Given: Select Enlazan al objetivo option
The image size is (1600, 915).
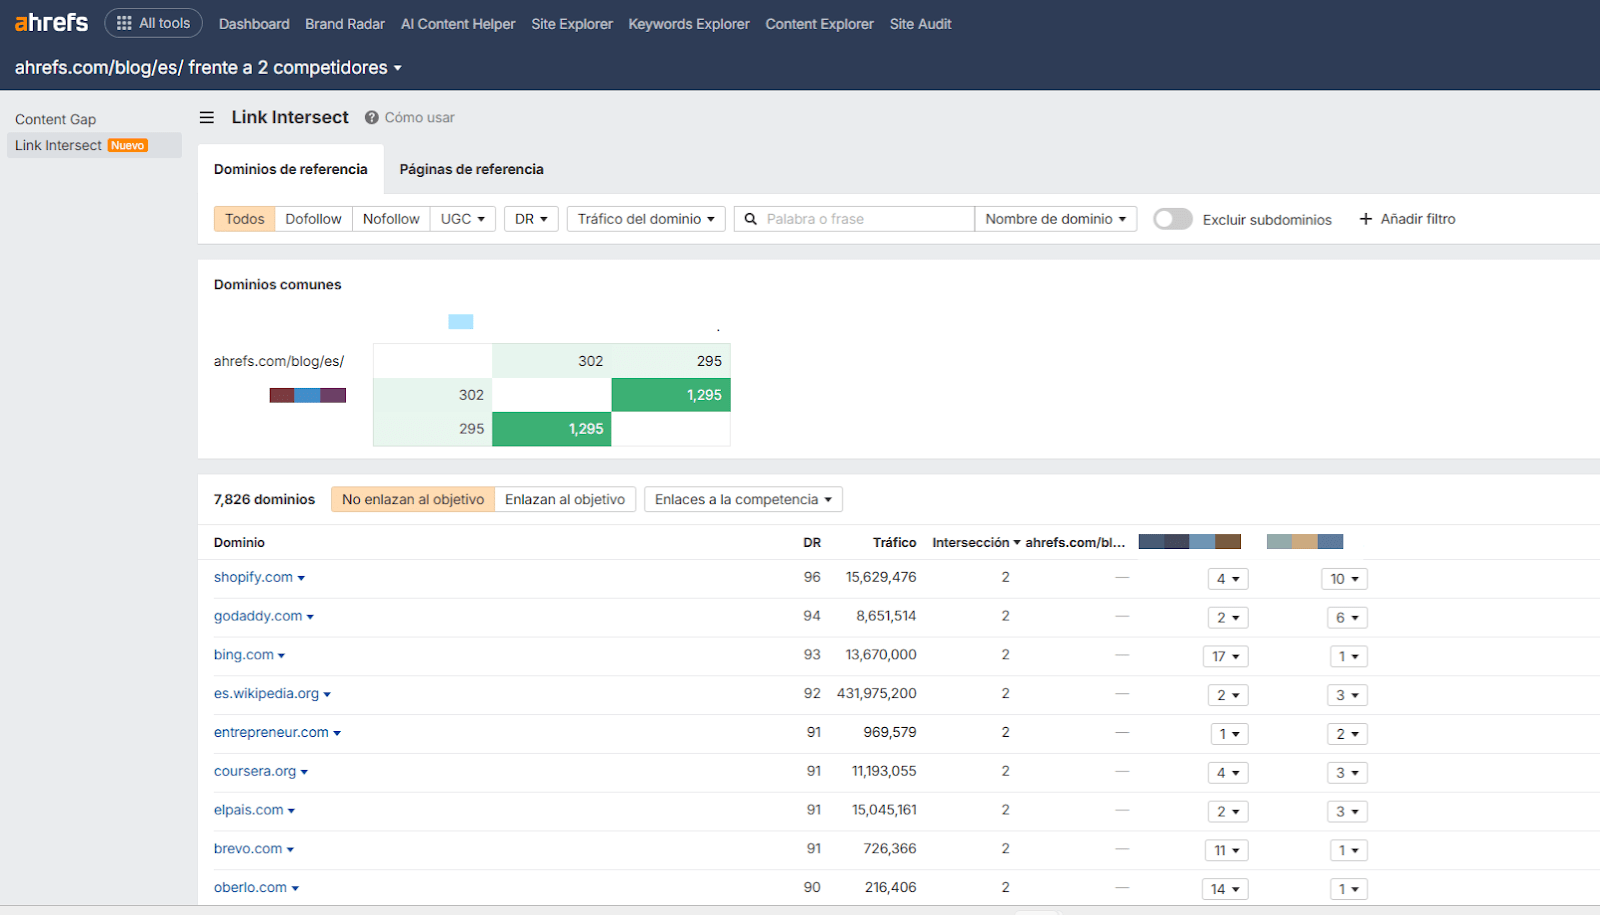Looking at the screenshot, I should point(564,499).
